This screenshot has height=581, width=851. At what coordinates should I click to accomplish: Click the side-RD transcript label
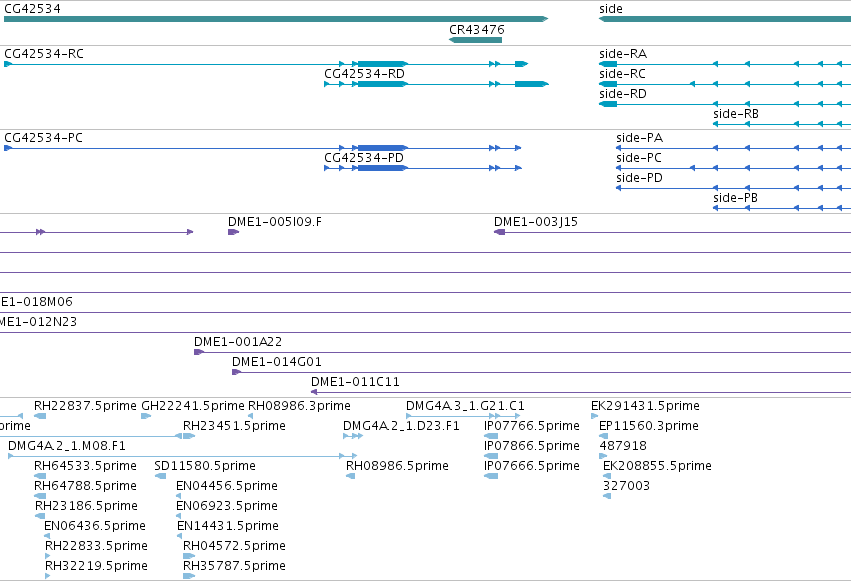pyautogui.click(x=623, y=94)
